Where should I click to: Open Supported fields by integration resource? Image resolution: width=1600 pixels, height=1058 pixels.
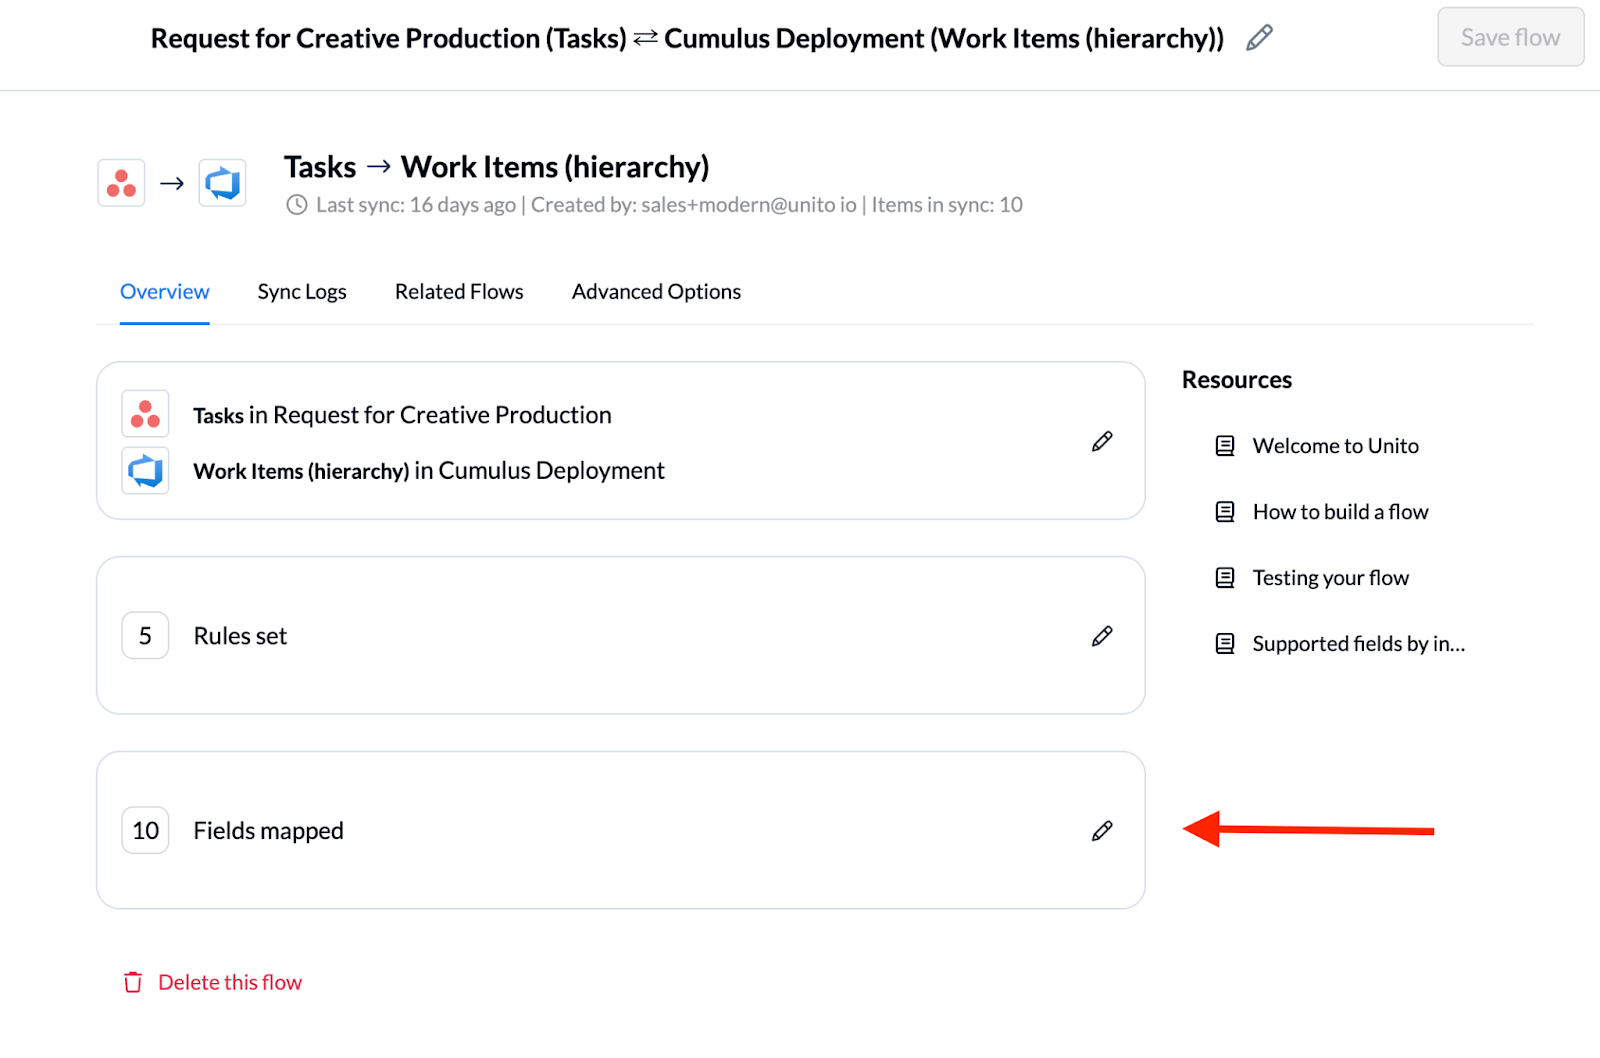click(x=1358, y=644)
